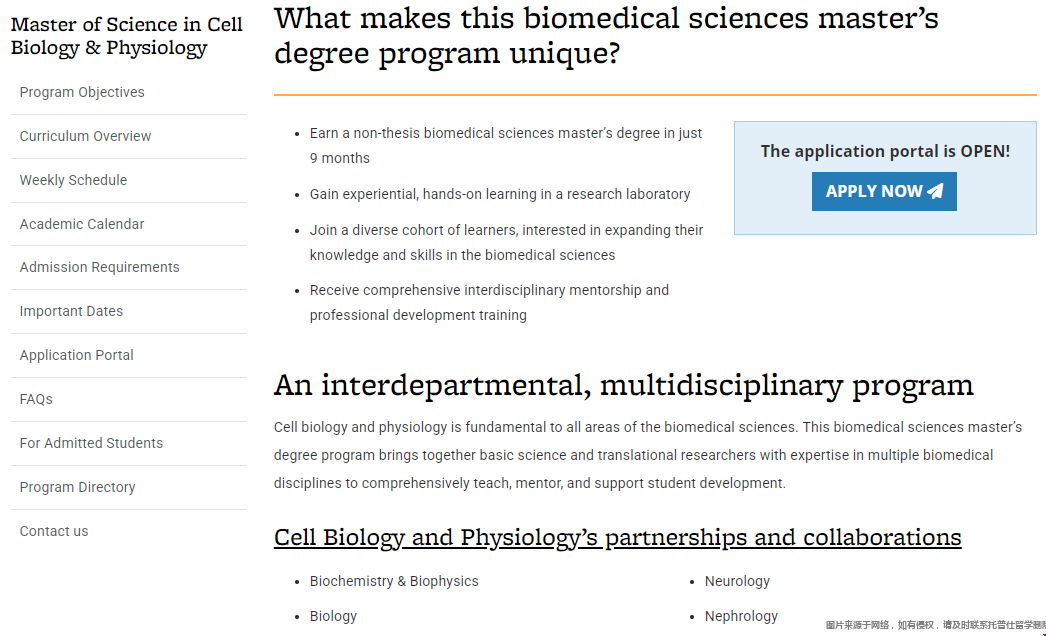Open the Weekly Schedule page

click(73, 180)
